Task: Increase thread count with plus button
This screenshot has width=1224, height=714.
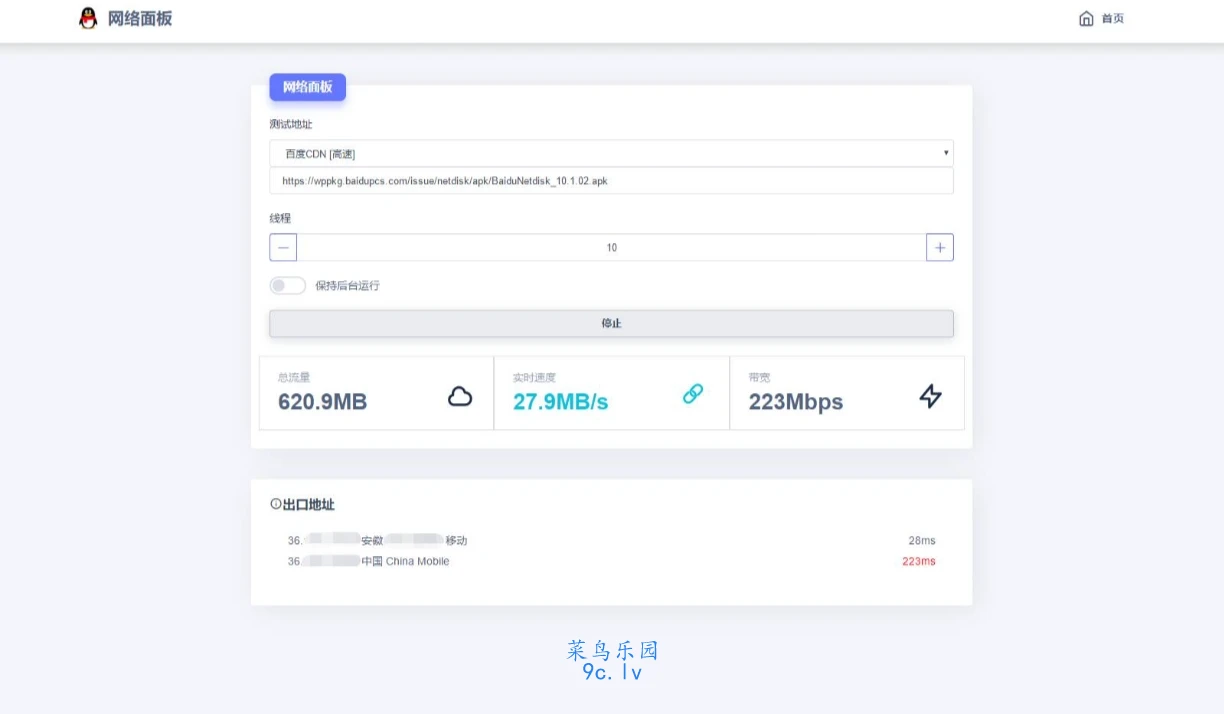Action: pos(940,247)
